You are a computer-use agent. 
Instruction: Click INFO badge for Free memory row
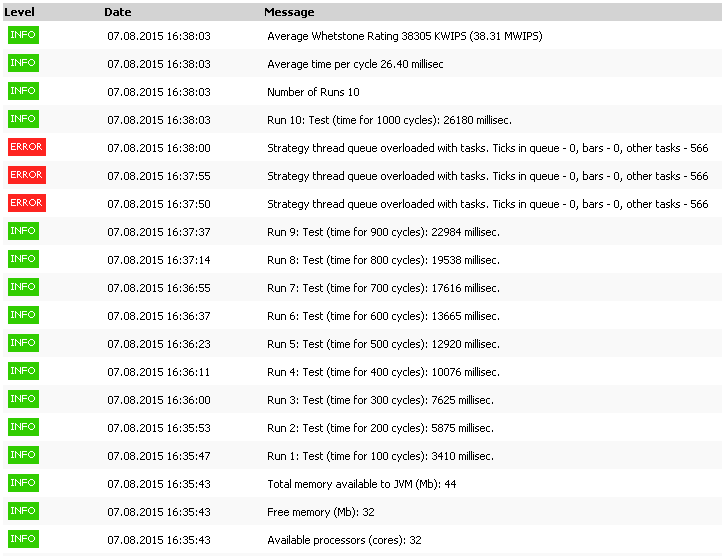point(23,511)
